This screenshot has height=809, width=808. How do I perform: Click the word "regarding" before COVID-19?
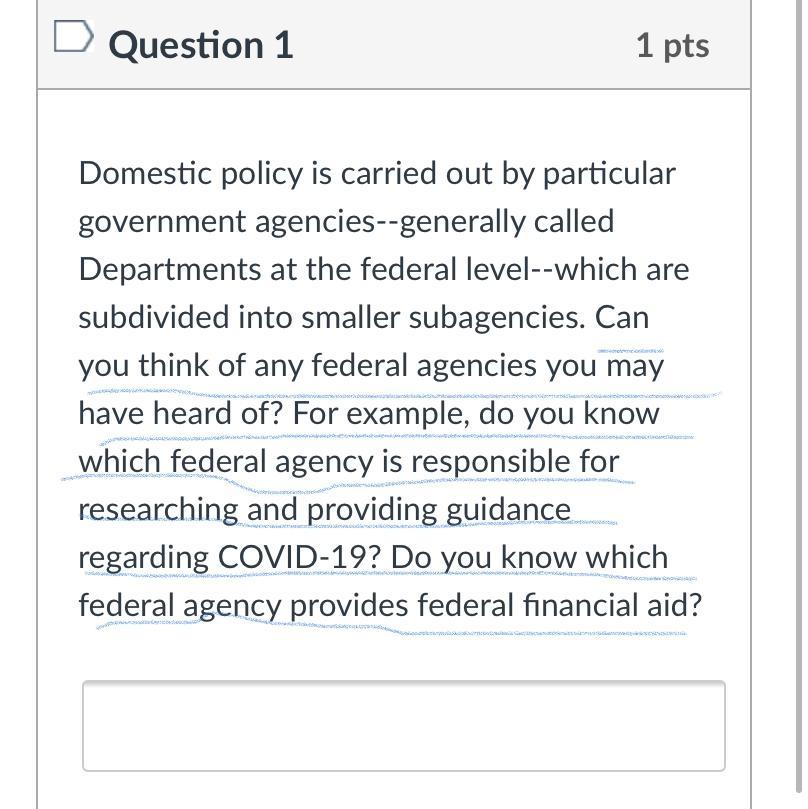point(143,558)
